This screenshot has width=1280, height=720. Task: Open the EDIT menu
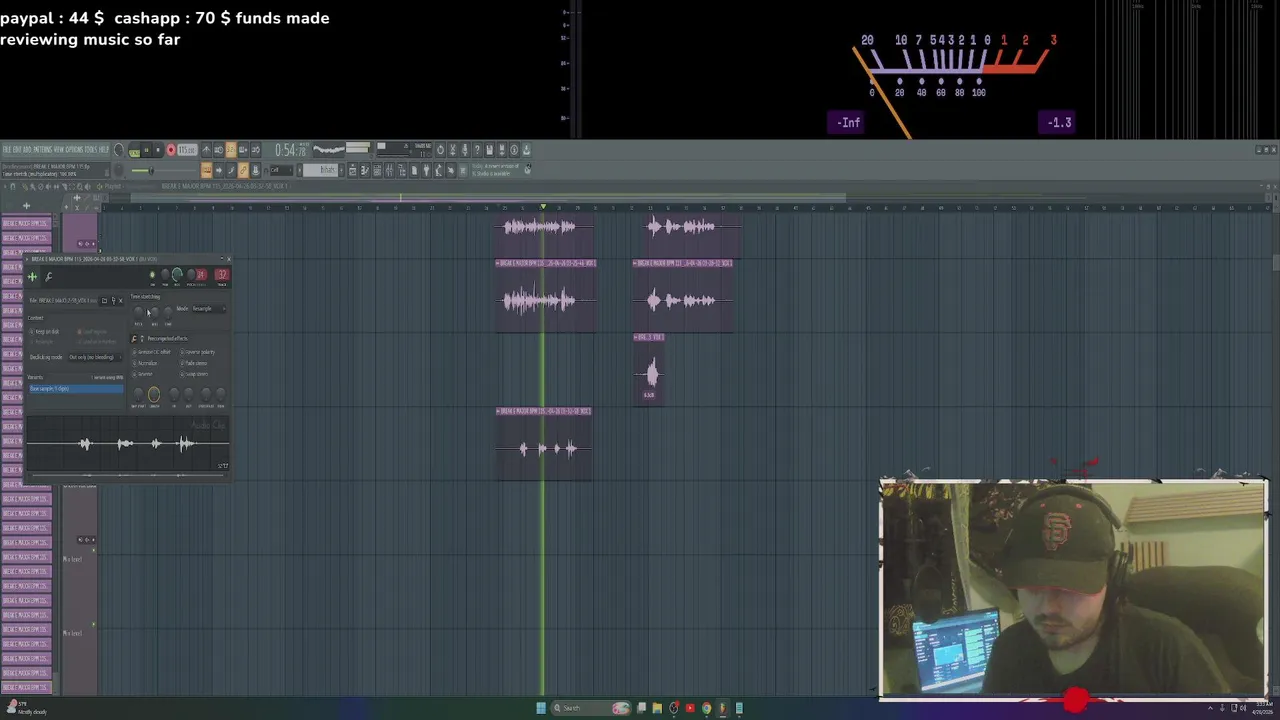(x=16, y=149)
